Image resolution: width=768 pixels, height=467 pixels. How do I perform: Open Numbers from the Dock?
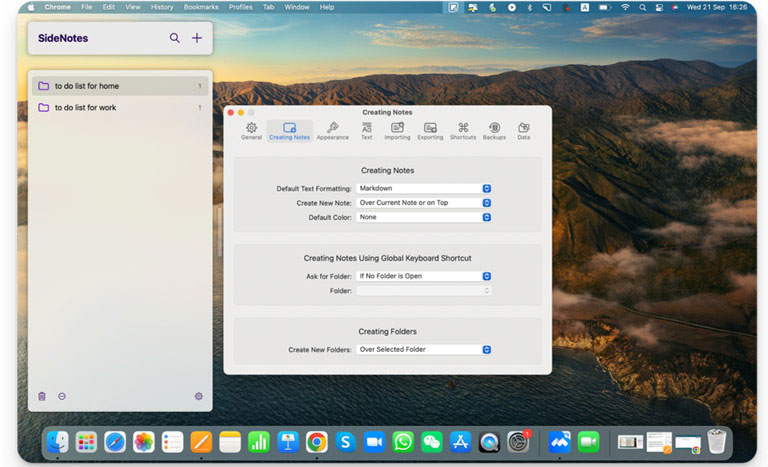pos(259,442)
